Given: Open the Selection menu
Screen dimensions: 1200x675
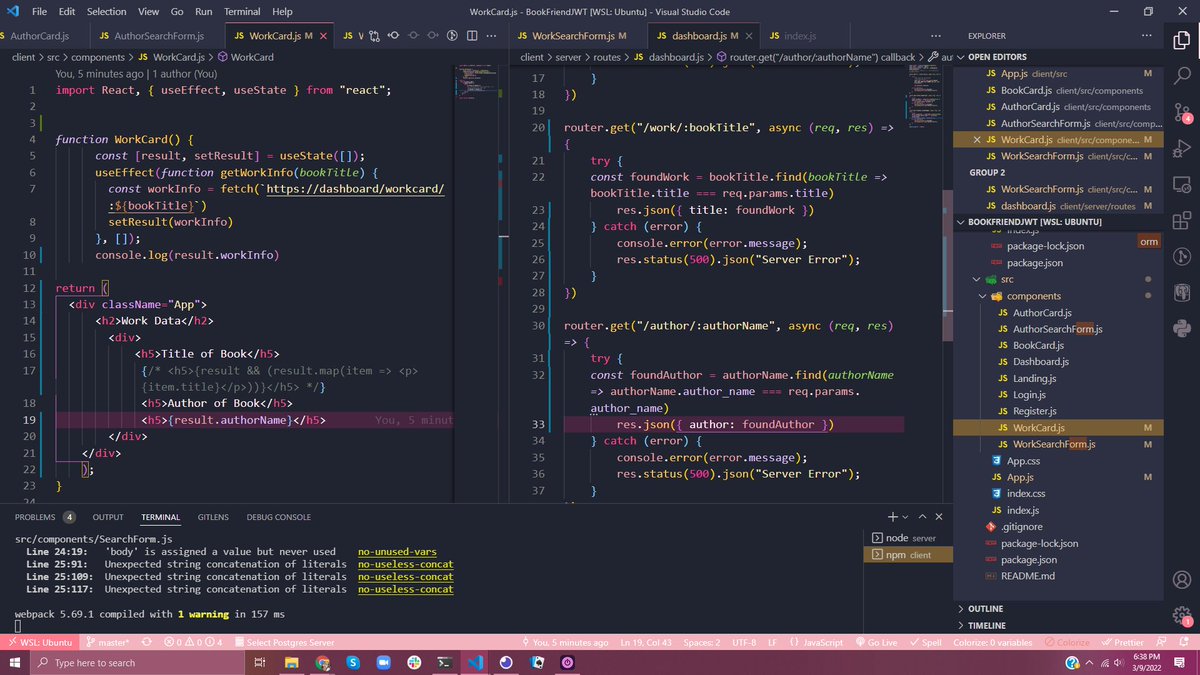Looking at the screenshot, I should (x=106, y=11).
